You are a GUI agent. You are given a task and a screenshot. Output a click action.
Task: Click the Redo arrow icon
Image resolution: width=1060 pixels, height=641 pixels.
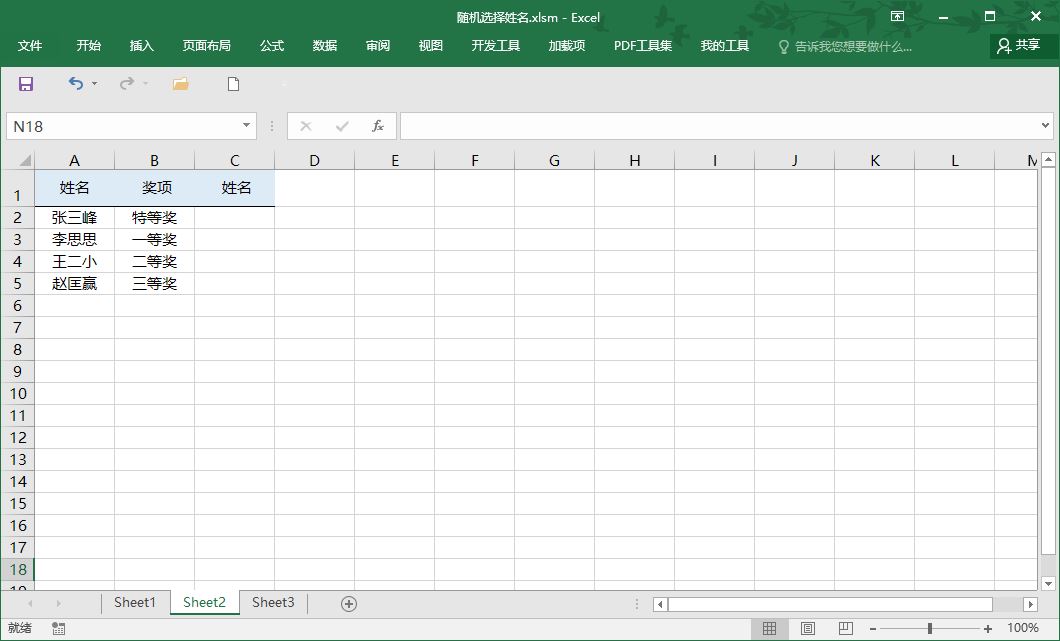(126, 83)
